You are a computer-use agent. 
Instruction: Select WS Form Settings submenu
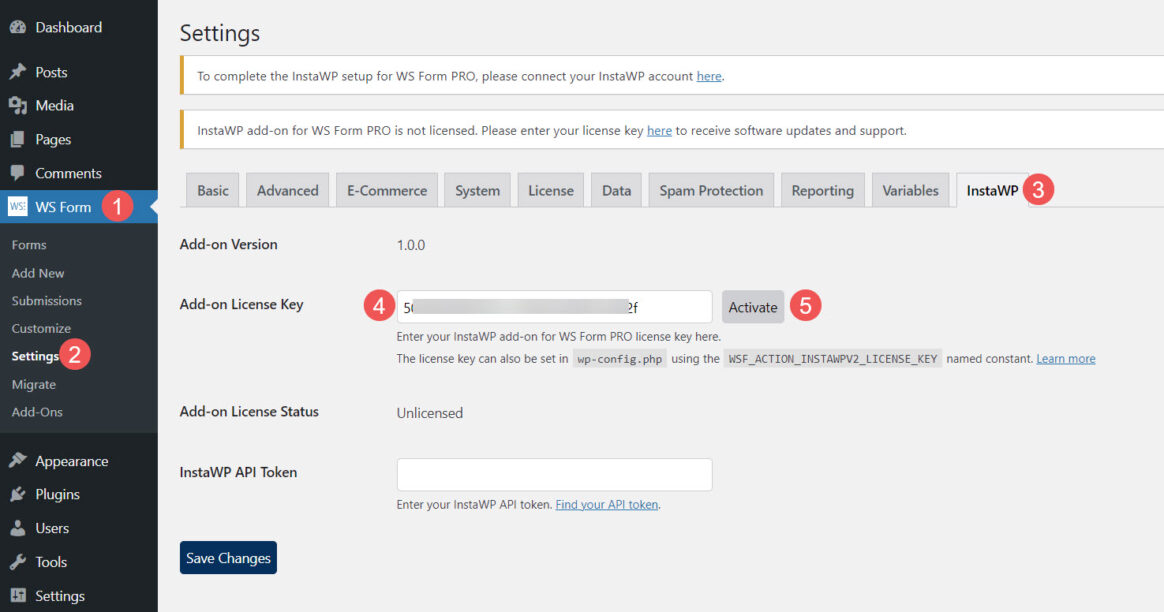click(x=35, y=357)
